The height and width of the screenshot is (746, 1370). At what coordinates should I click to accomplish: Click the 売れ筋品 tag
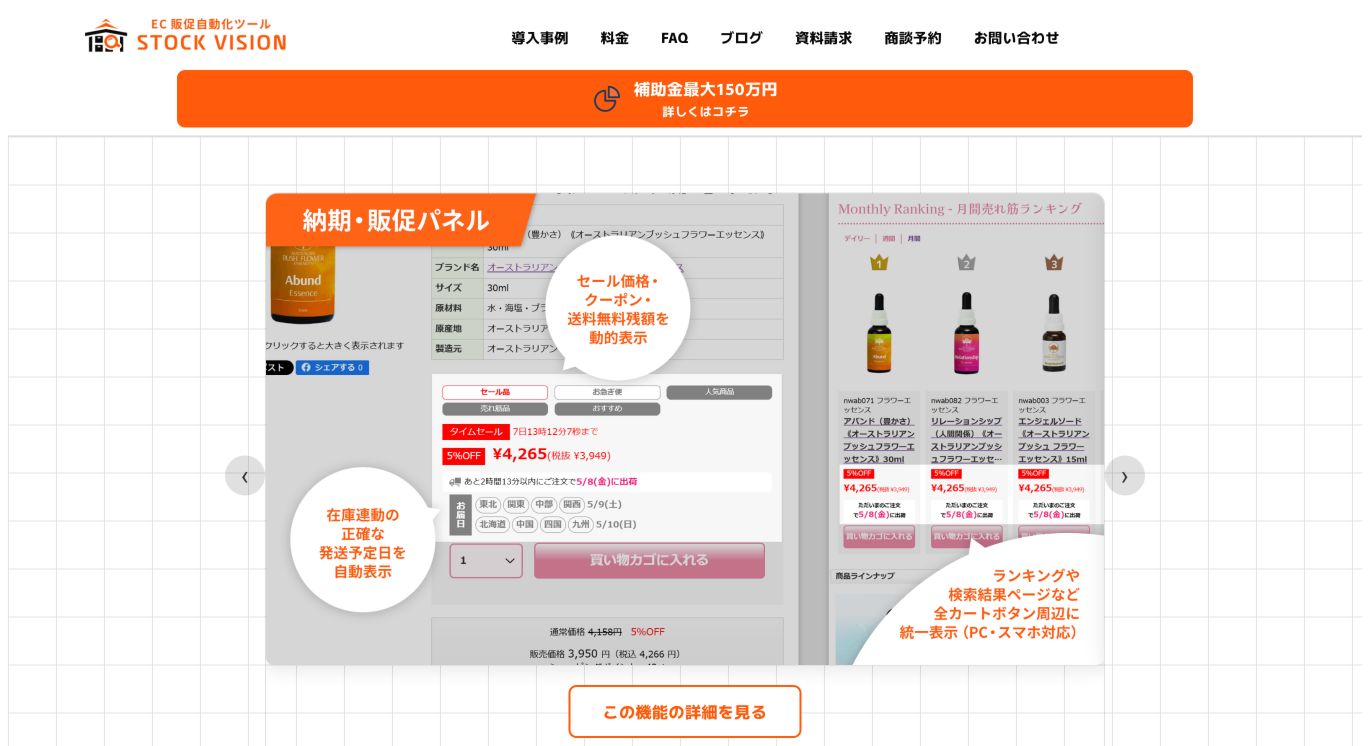point(495,409)
